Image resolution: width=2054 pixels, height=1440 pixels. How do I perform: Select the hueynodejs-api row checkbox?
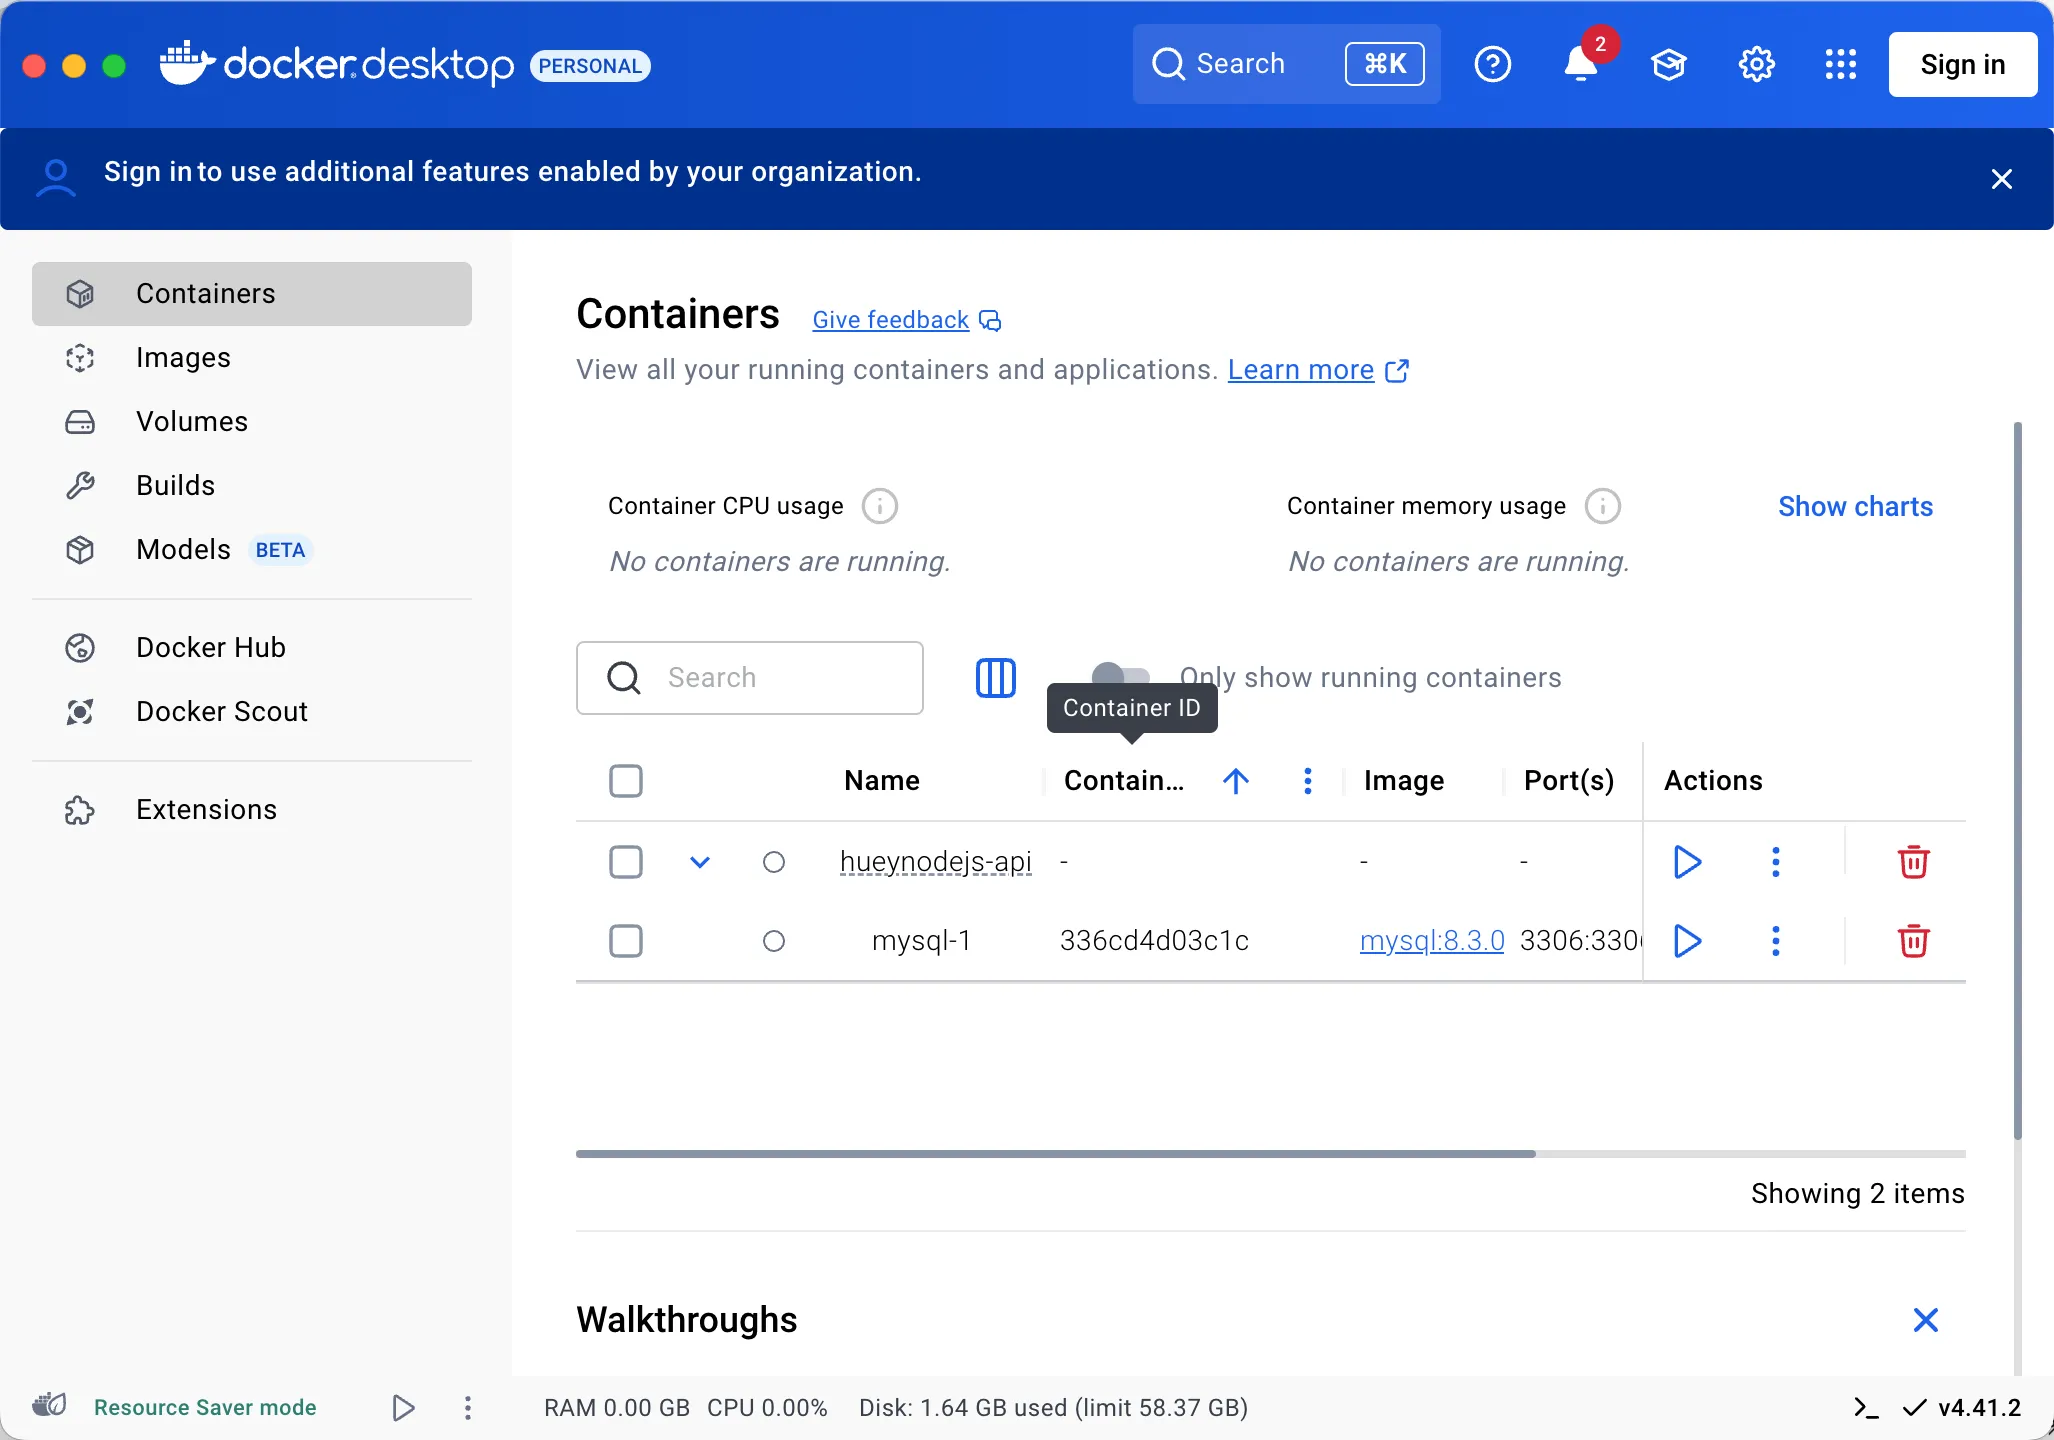pos(626,862)
